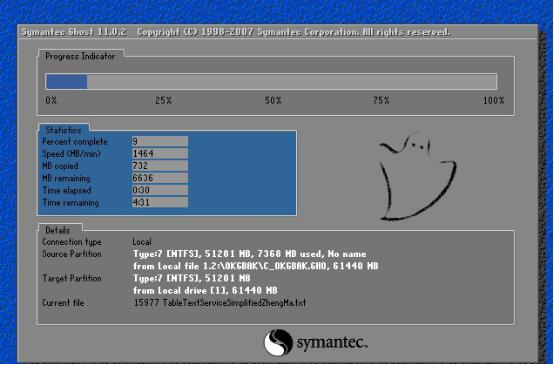Image resolution: width=554 pixels, height=378 pixels.
Task: Click the Percent complete value field
Action: [160, 141]
